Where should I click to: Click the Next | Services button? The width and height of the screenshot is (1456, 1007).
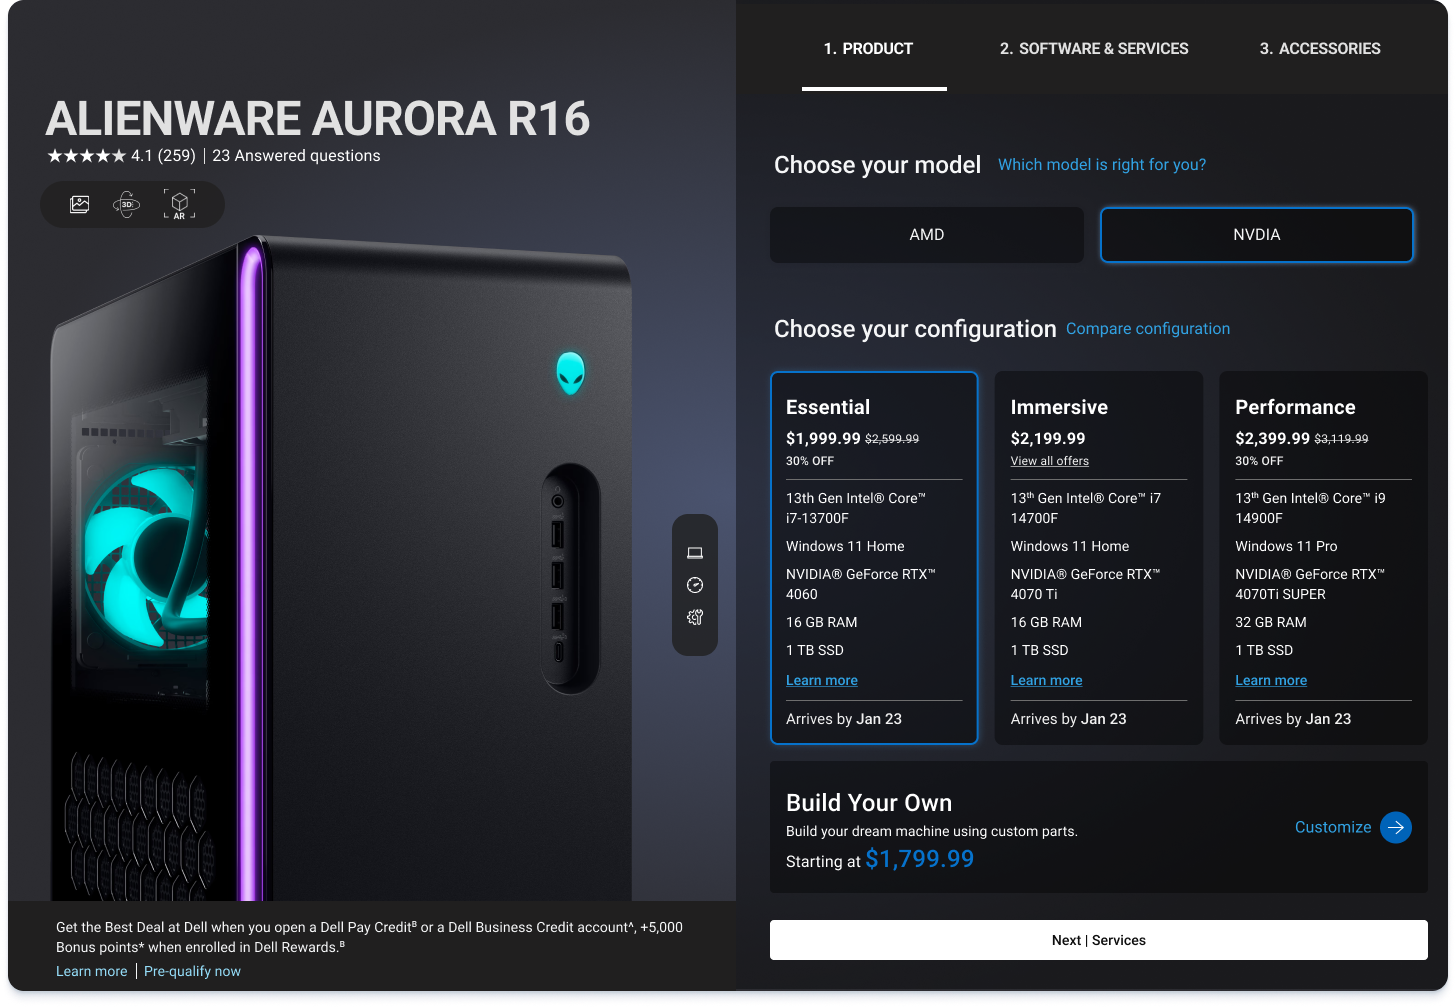[x=1099, y=940]
